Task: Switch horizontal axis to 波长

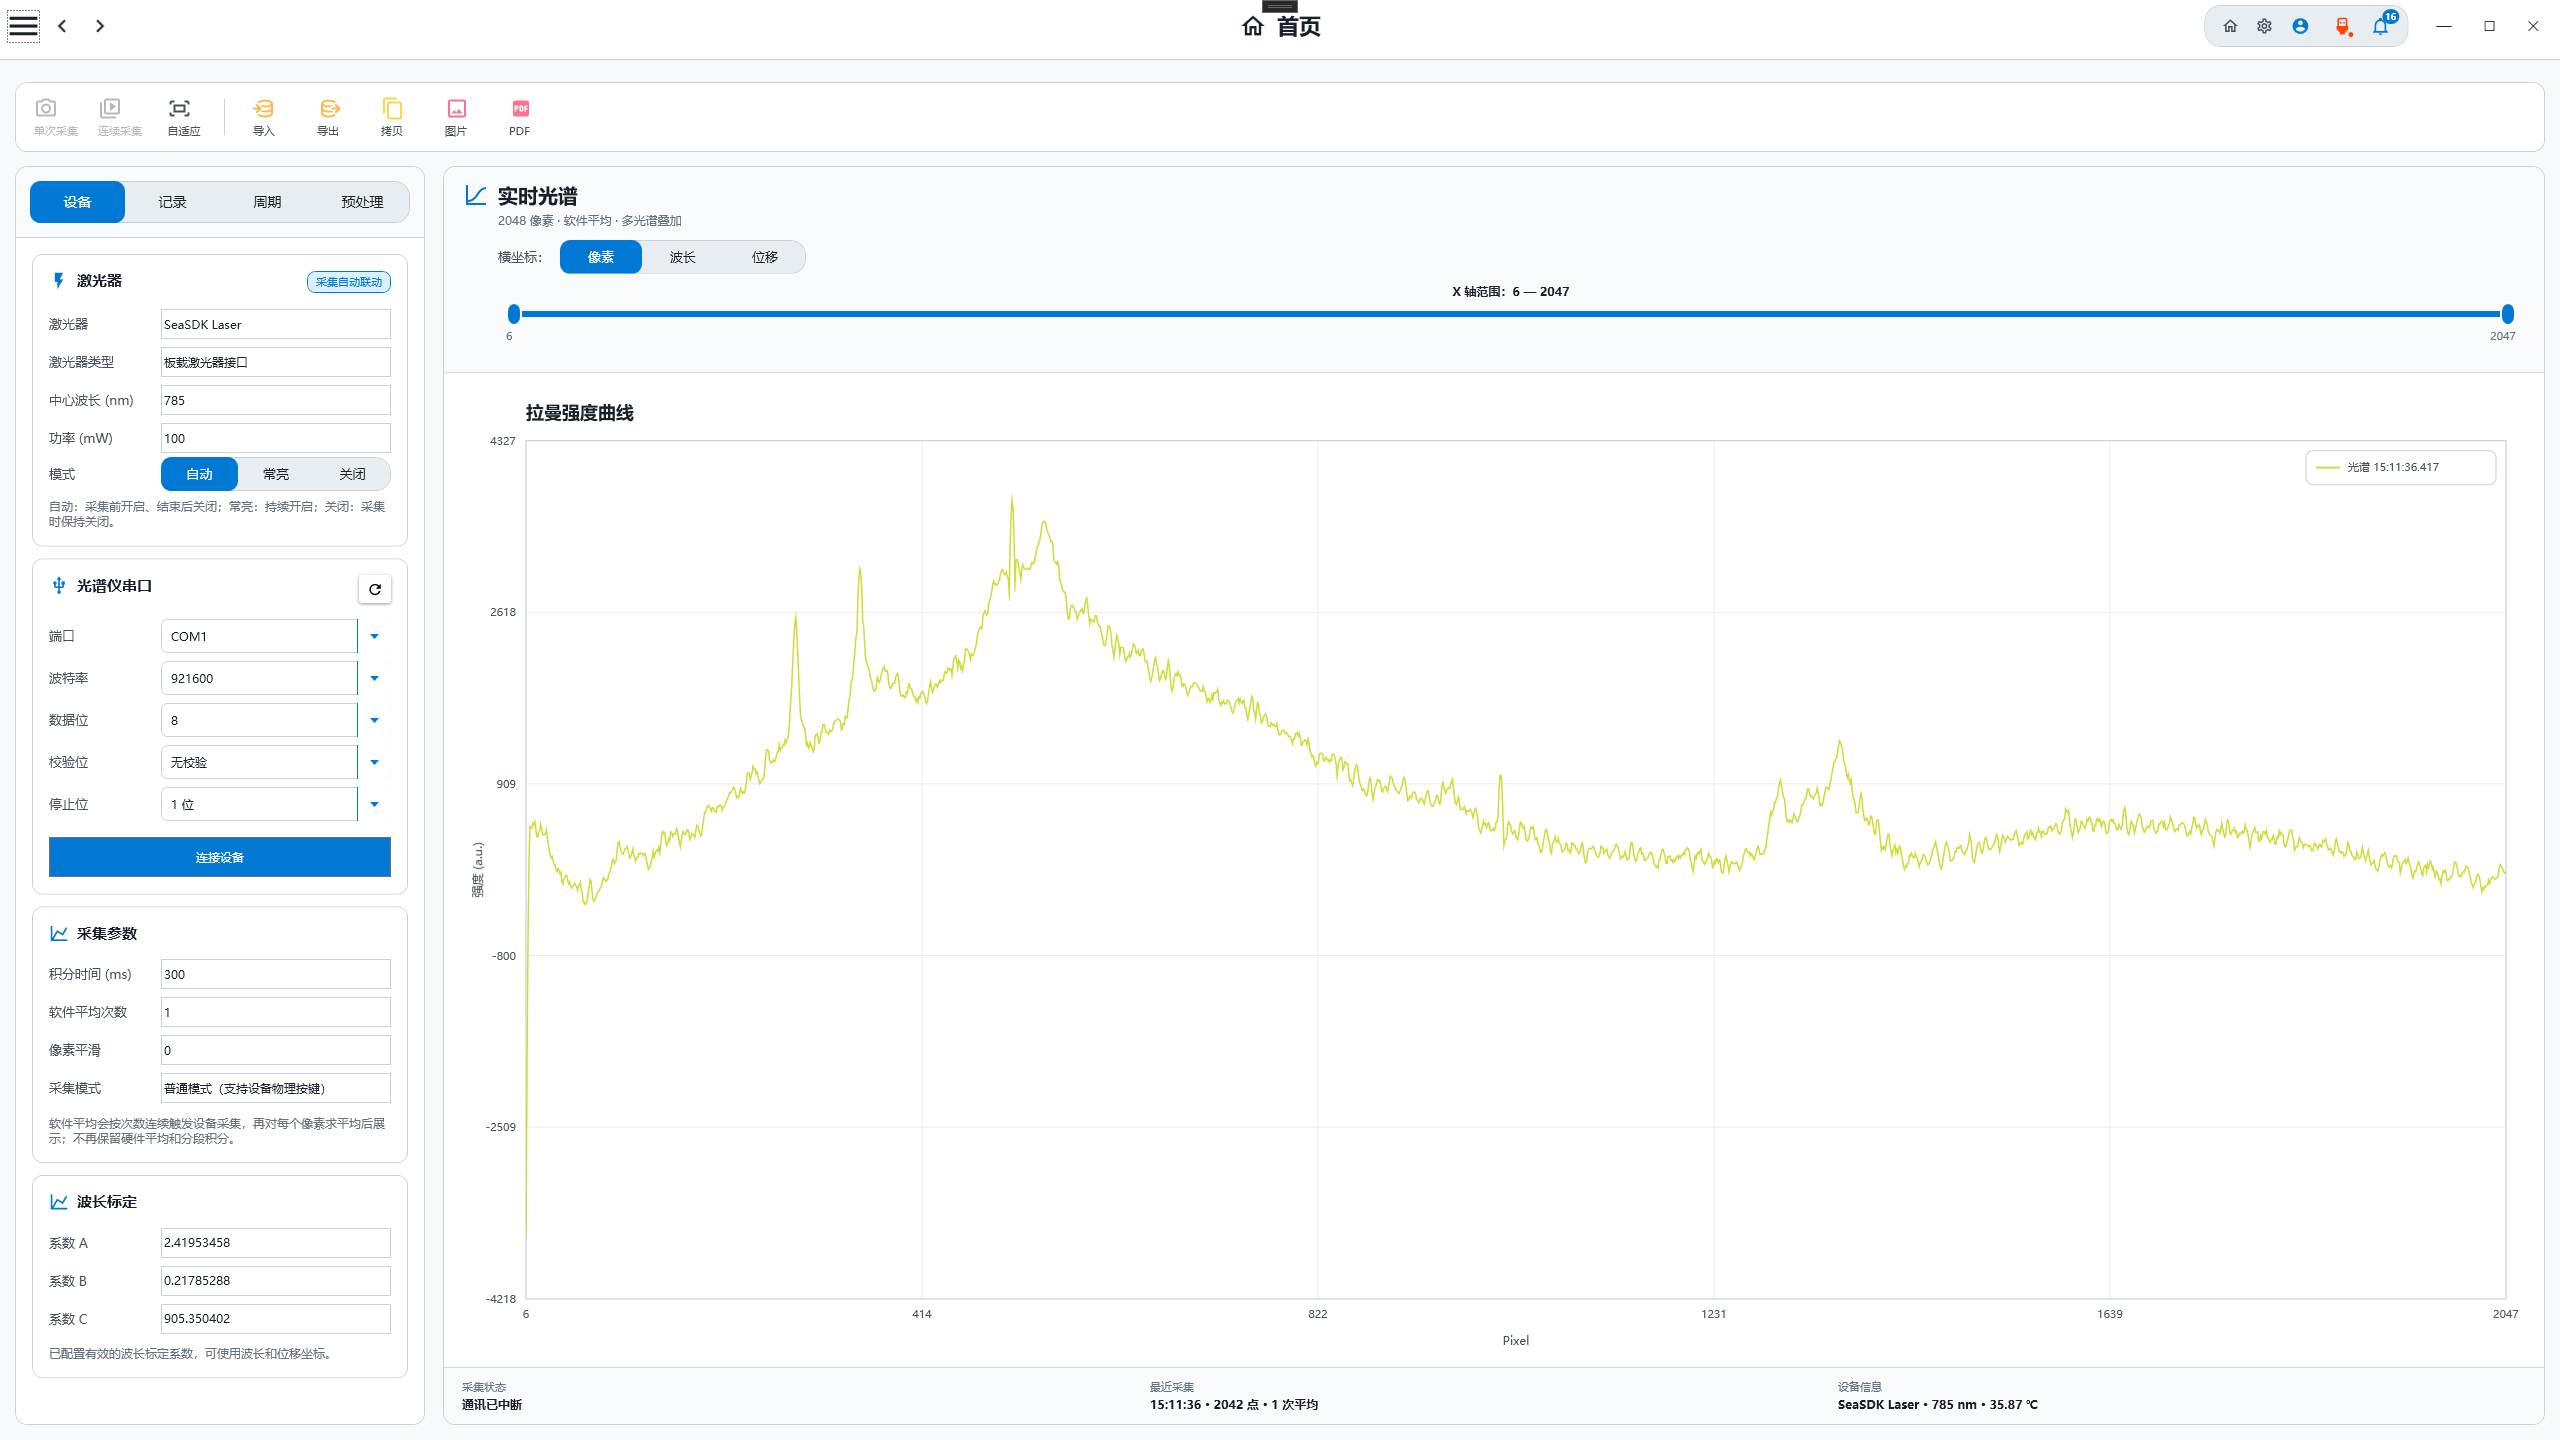Action: point(683,257)
